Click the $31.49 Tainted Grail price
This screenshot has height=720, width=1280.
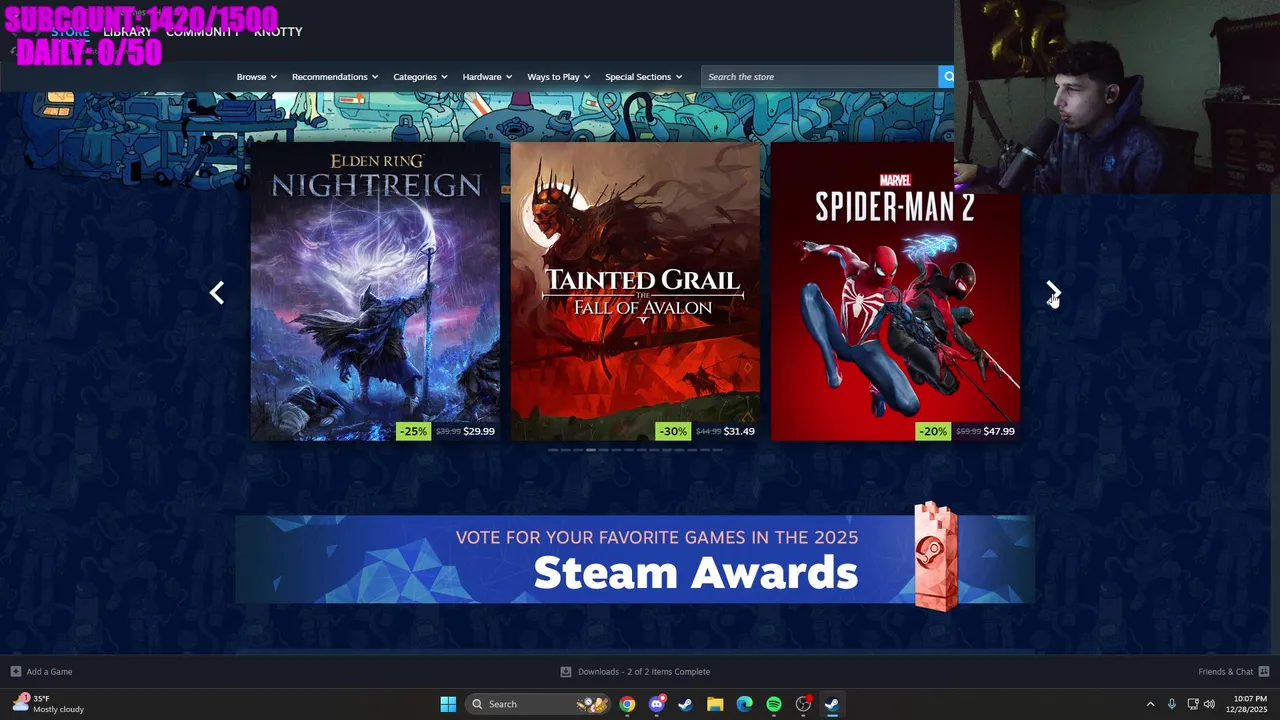(739, 431)
